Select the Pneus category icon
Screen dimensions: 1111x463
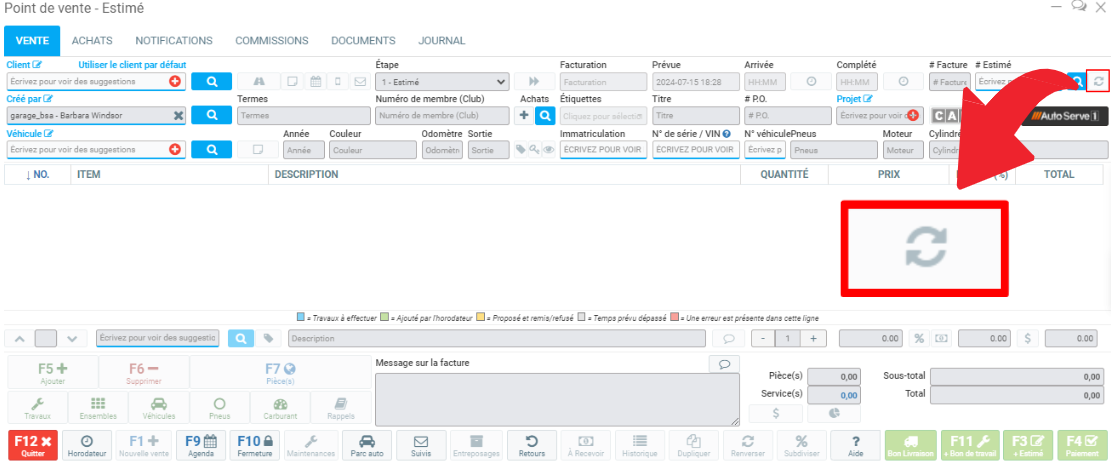tap(220, 408)
